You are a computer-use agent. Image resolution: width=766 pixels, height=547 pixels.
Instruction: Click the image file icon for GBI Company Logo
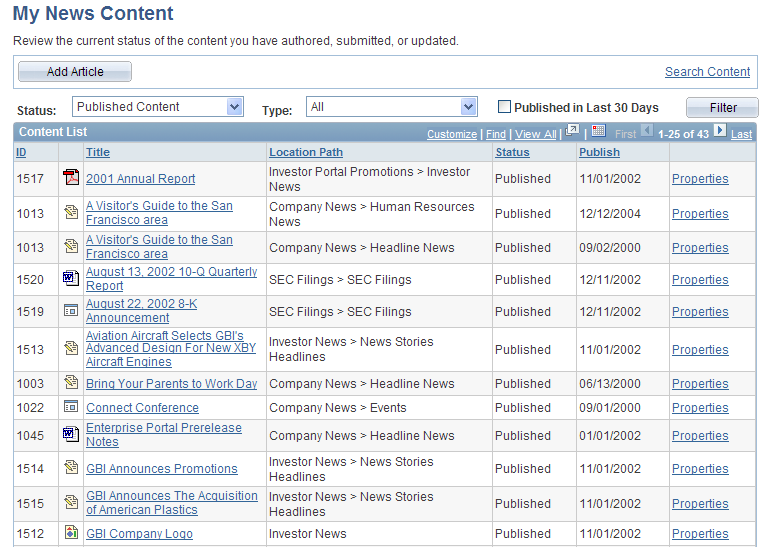[x=71, y=533]
